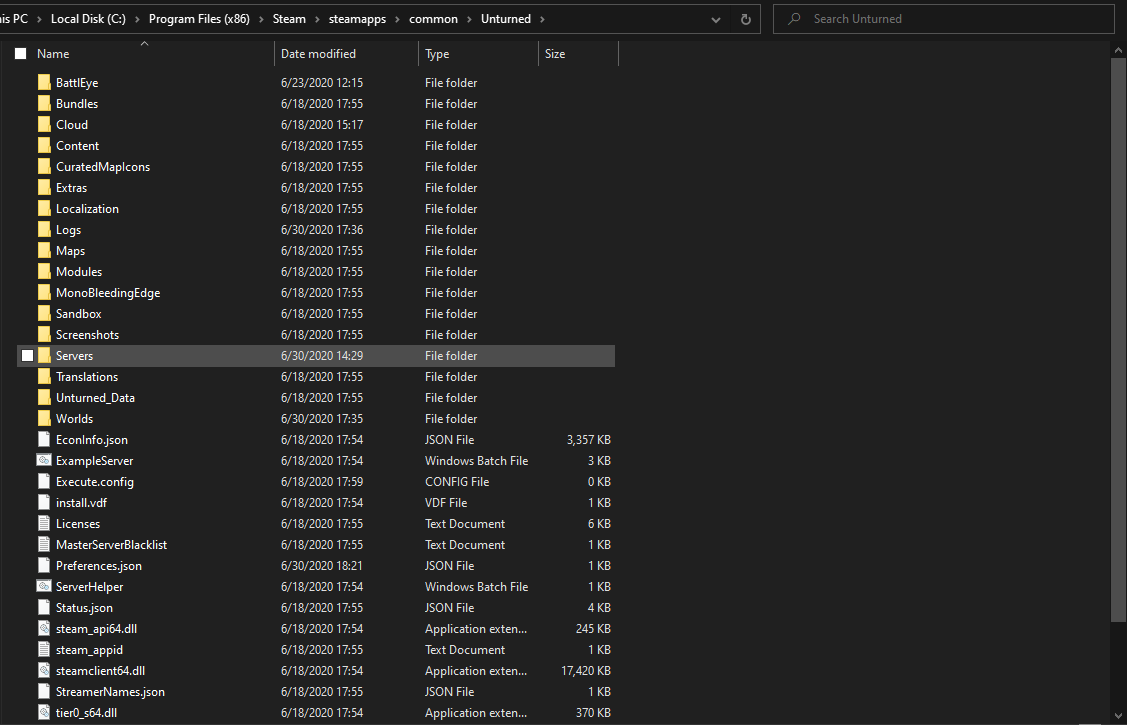This screenshot has height=725, width=1127.
Task: Click the MonoBleedingEdge folder icon
Action: click(44, 292)
